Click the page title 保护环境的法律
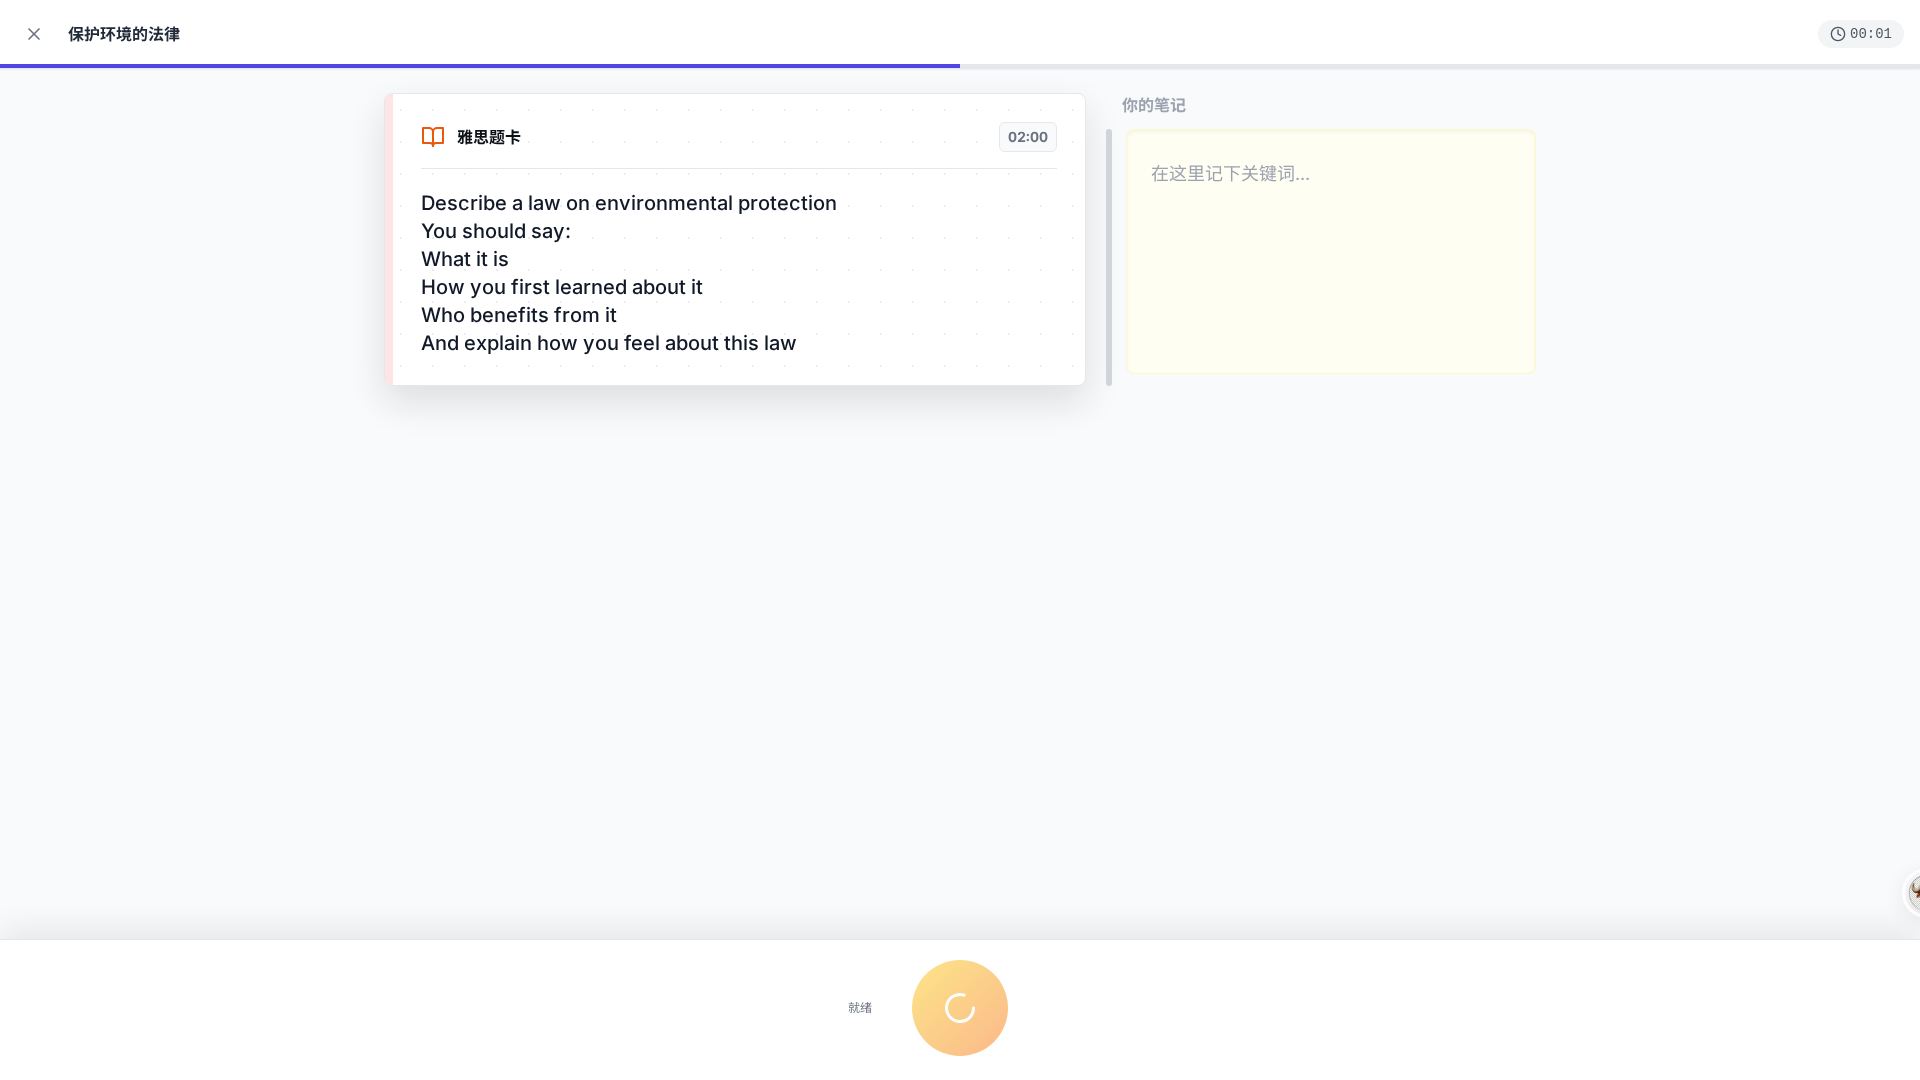The image size is (1920, 1080). tap(124, 34)
